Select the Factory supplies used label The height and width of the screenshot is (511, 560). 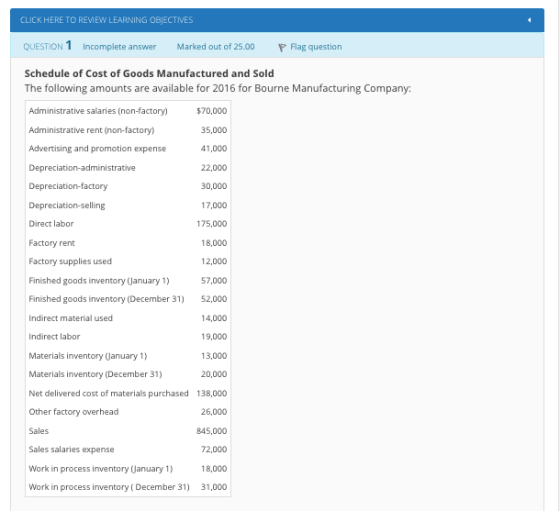click(x=70, y=262)
